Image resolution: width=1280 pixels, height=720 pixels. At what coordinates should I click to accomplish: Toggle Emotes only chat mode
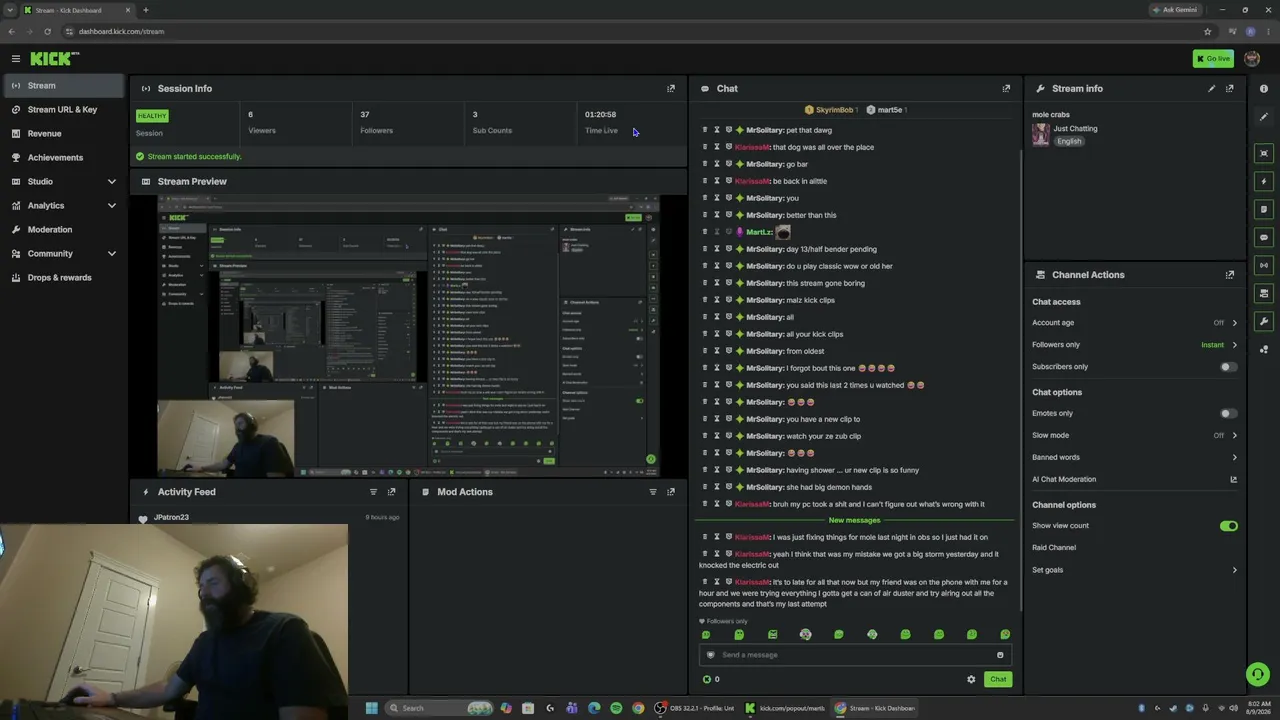coord(1228,413)
